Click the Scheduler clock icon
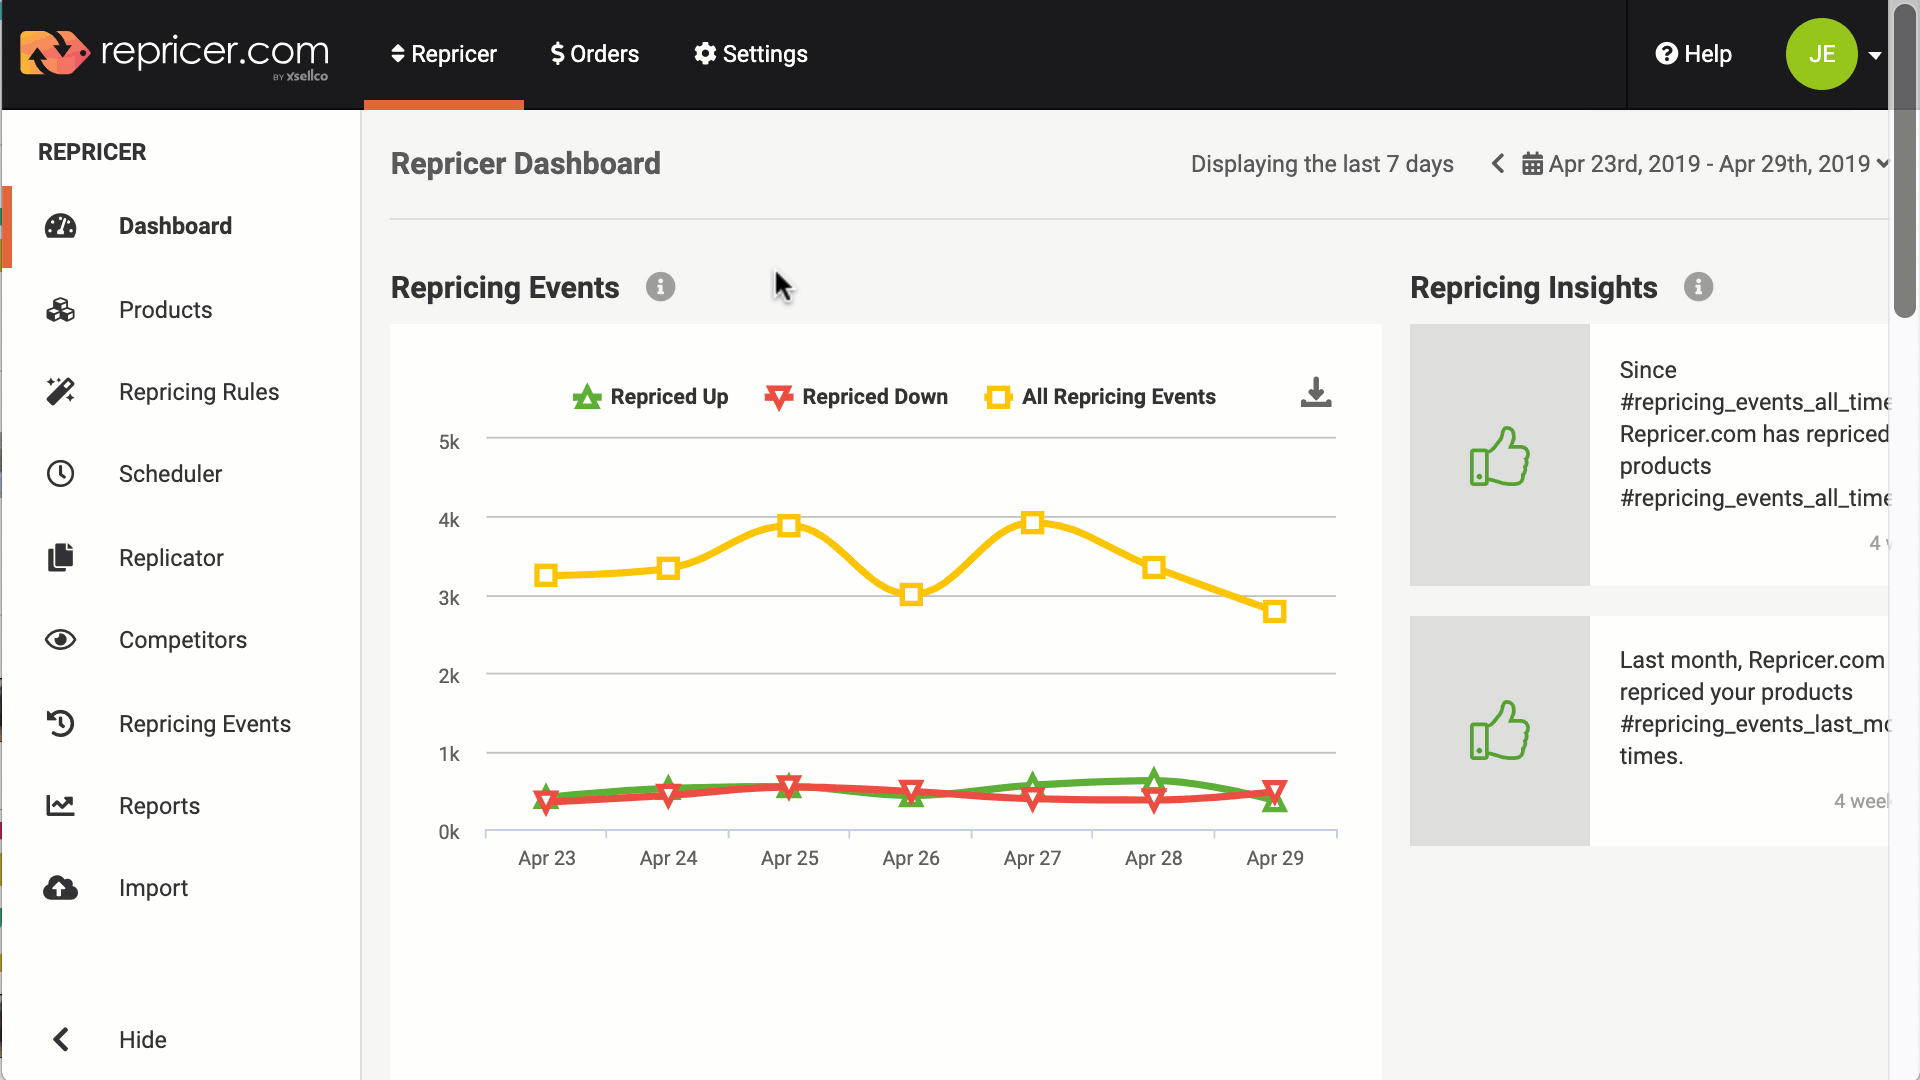The width and height of the screenshot is (1920, 1080). (x=61, y=474)
